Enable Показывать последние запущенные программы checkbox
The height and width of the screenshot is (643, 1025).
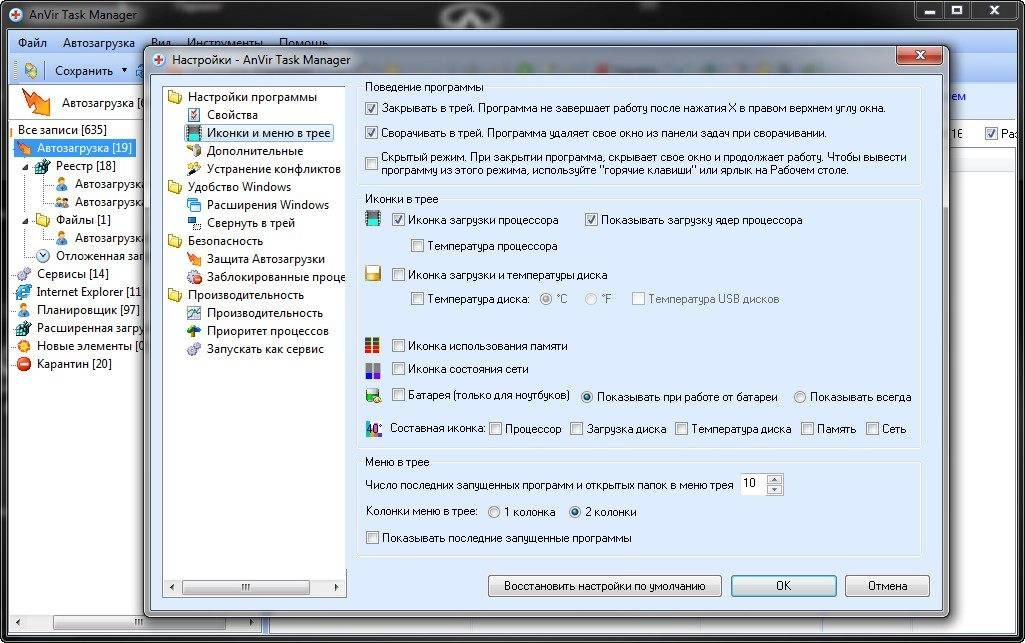pos(372,538)
